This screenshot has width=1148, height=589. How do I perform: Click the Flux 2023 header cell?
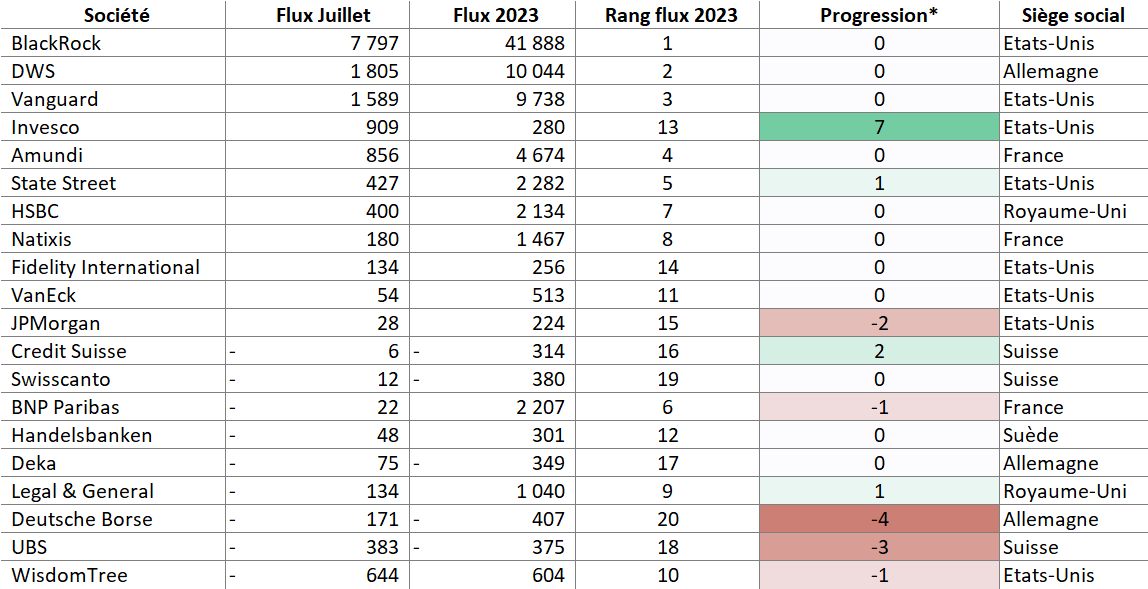[x=493, y=15]
